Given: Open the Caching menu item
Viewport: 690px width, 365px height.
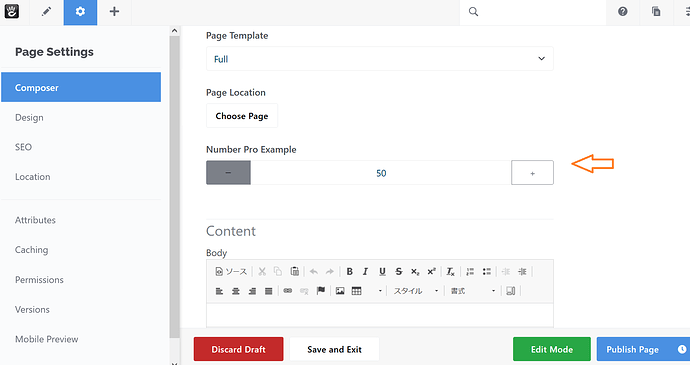Looking at the screenshot, I should coord(32,250).
